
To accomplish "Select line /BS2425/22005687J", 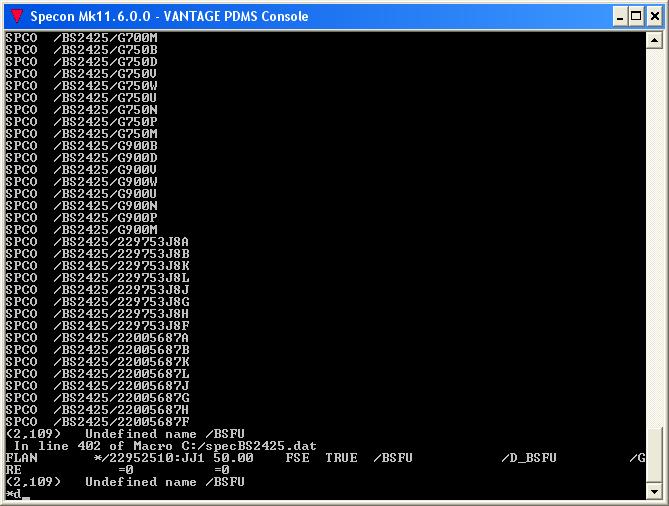I will [97, 385].
